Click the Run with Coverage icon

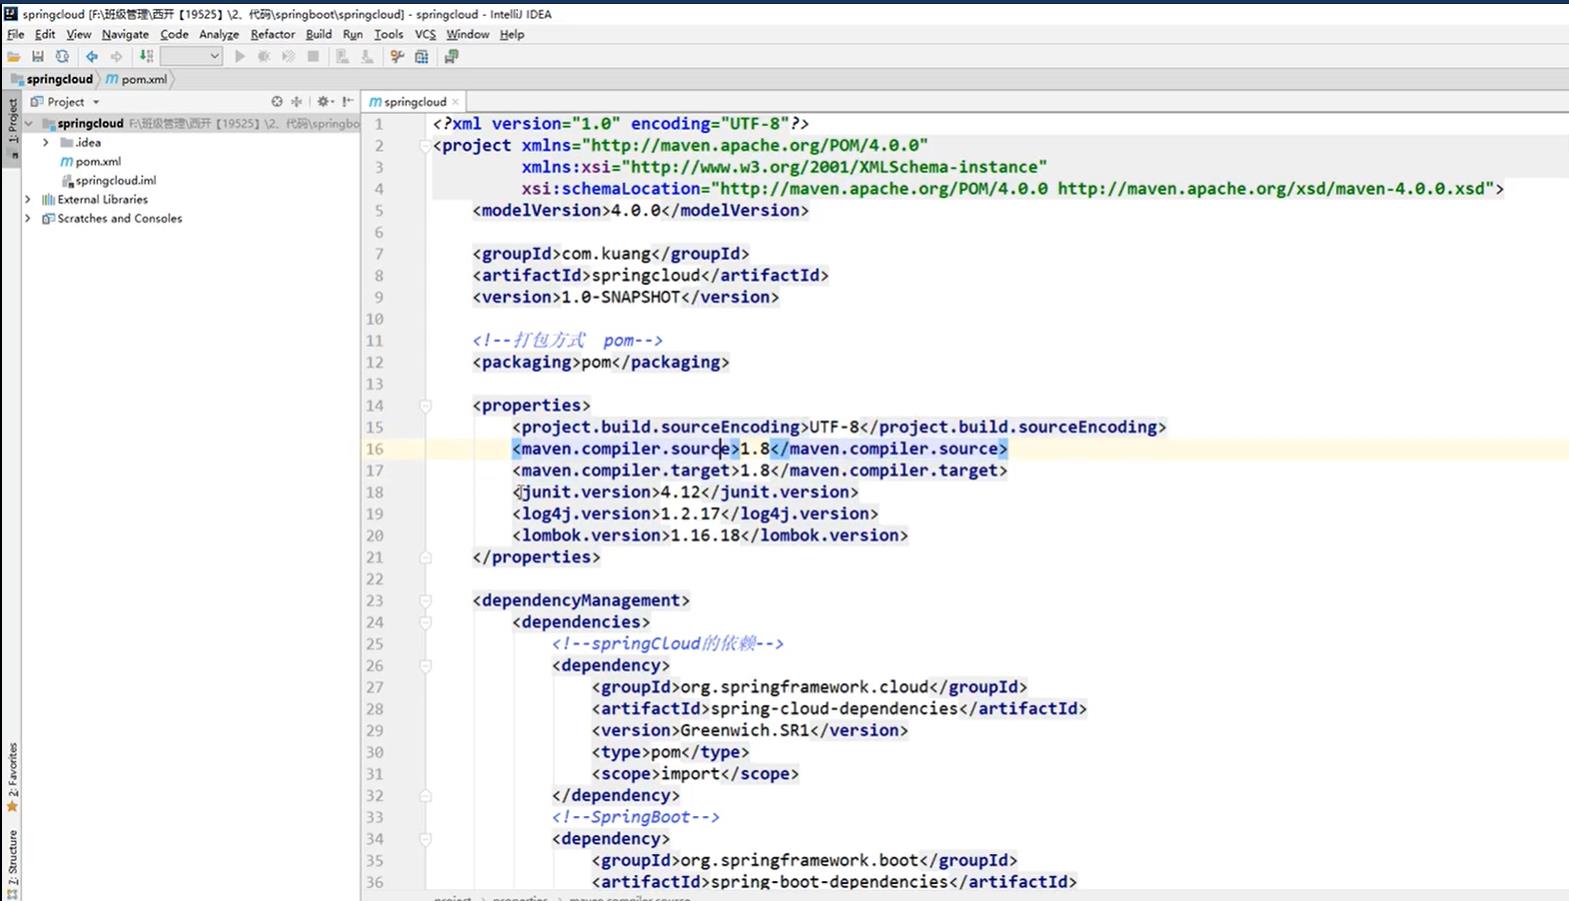(288, 57)
